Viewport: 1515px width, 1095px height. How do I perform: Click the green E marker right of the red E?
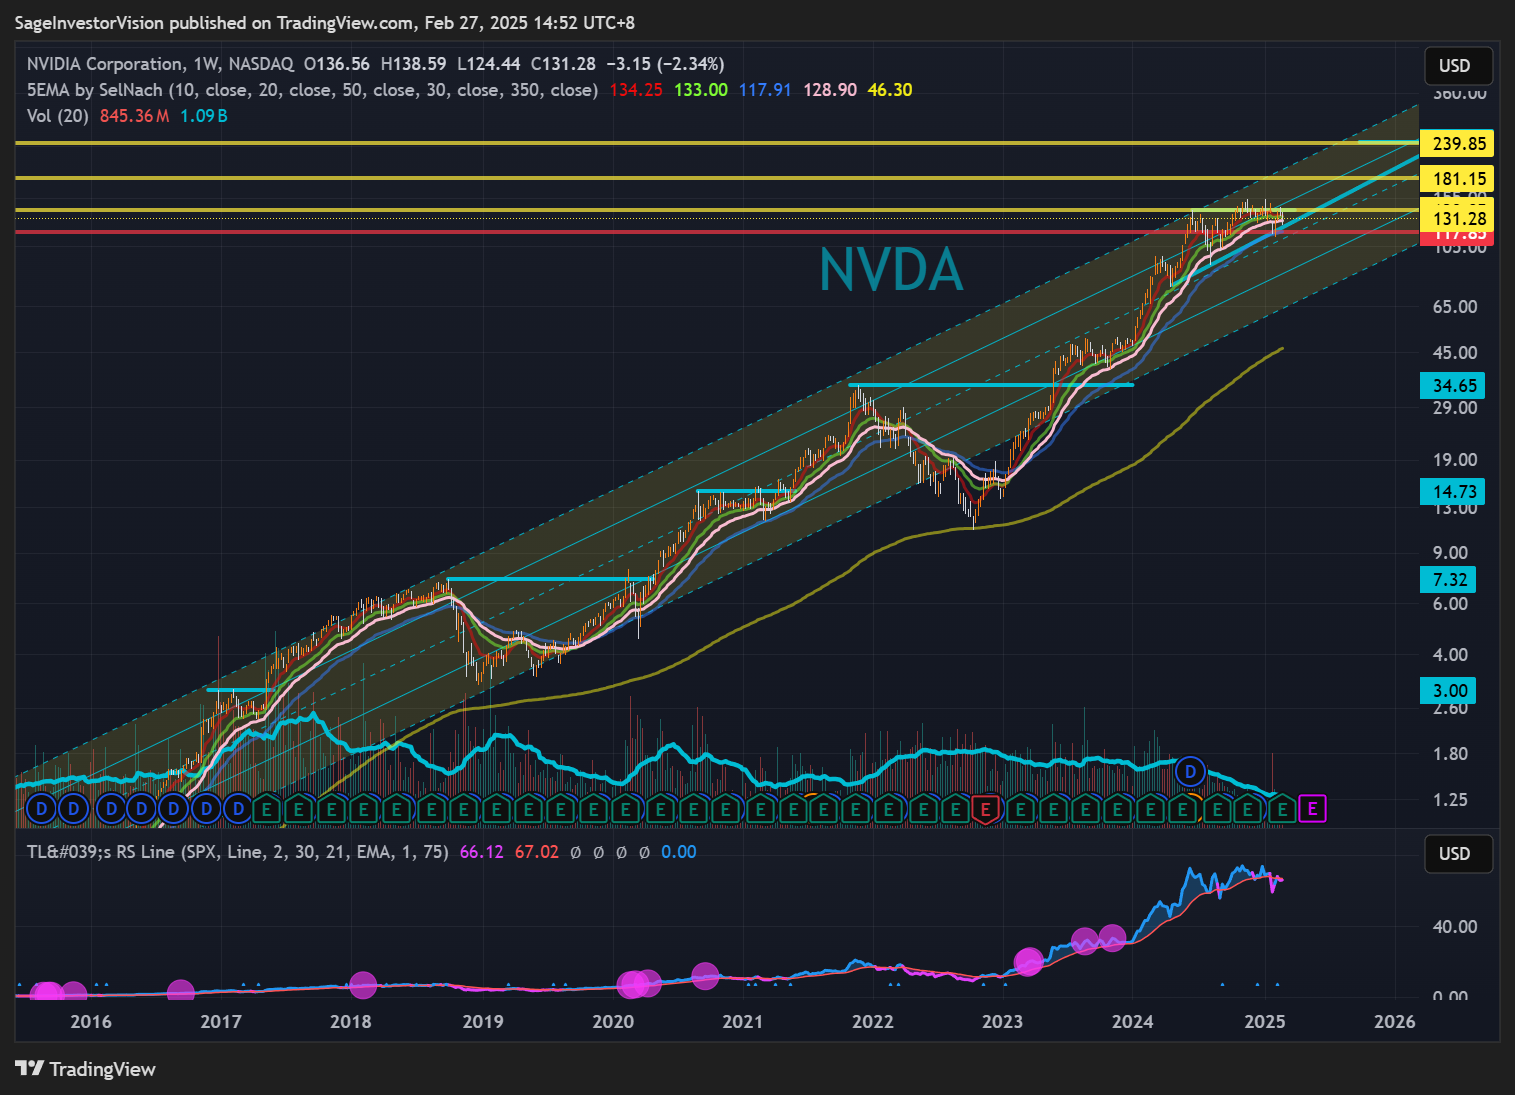click(x=1020, y=809)
